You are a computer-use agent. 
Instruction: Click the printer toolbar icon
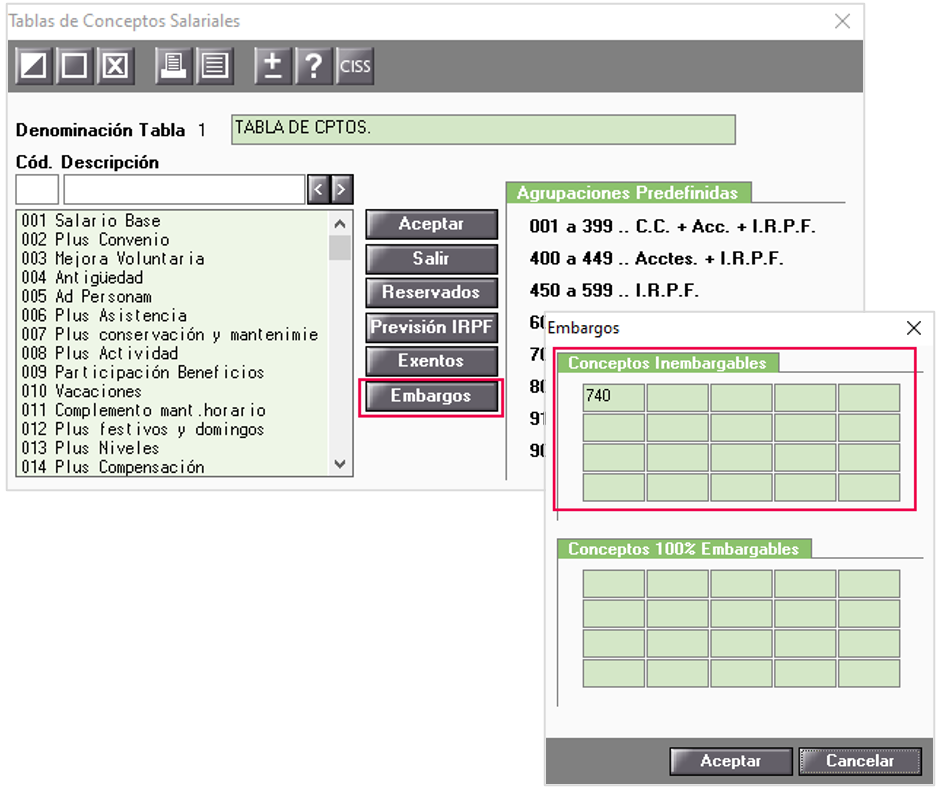173,65
